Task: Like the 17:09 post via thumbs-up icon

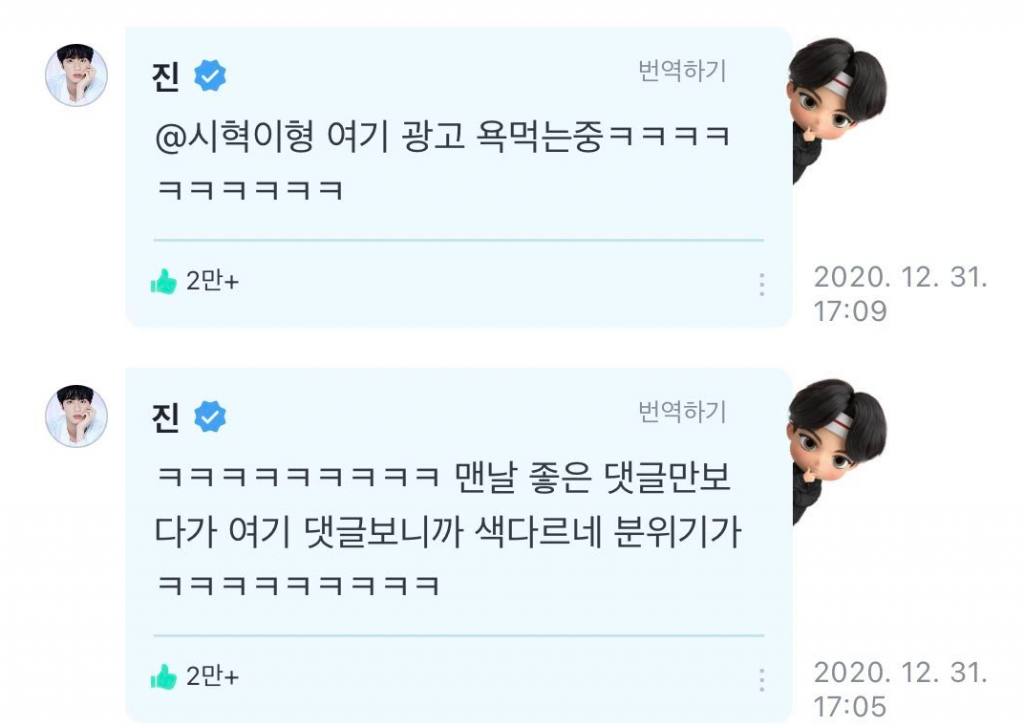Action: pyautogui.click(x=163, y=281)
